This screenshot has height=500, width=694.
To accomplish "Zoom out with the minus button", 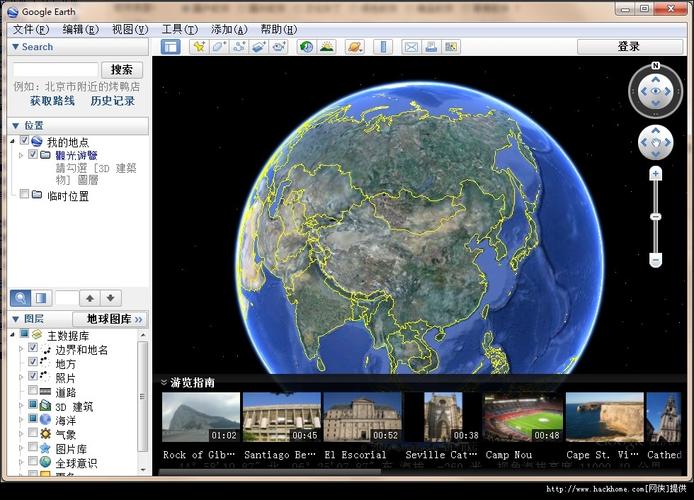I will [x=655, y=260].
